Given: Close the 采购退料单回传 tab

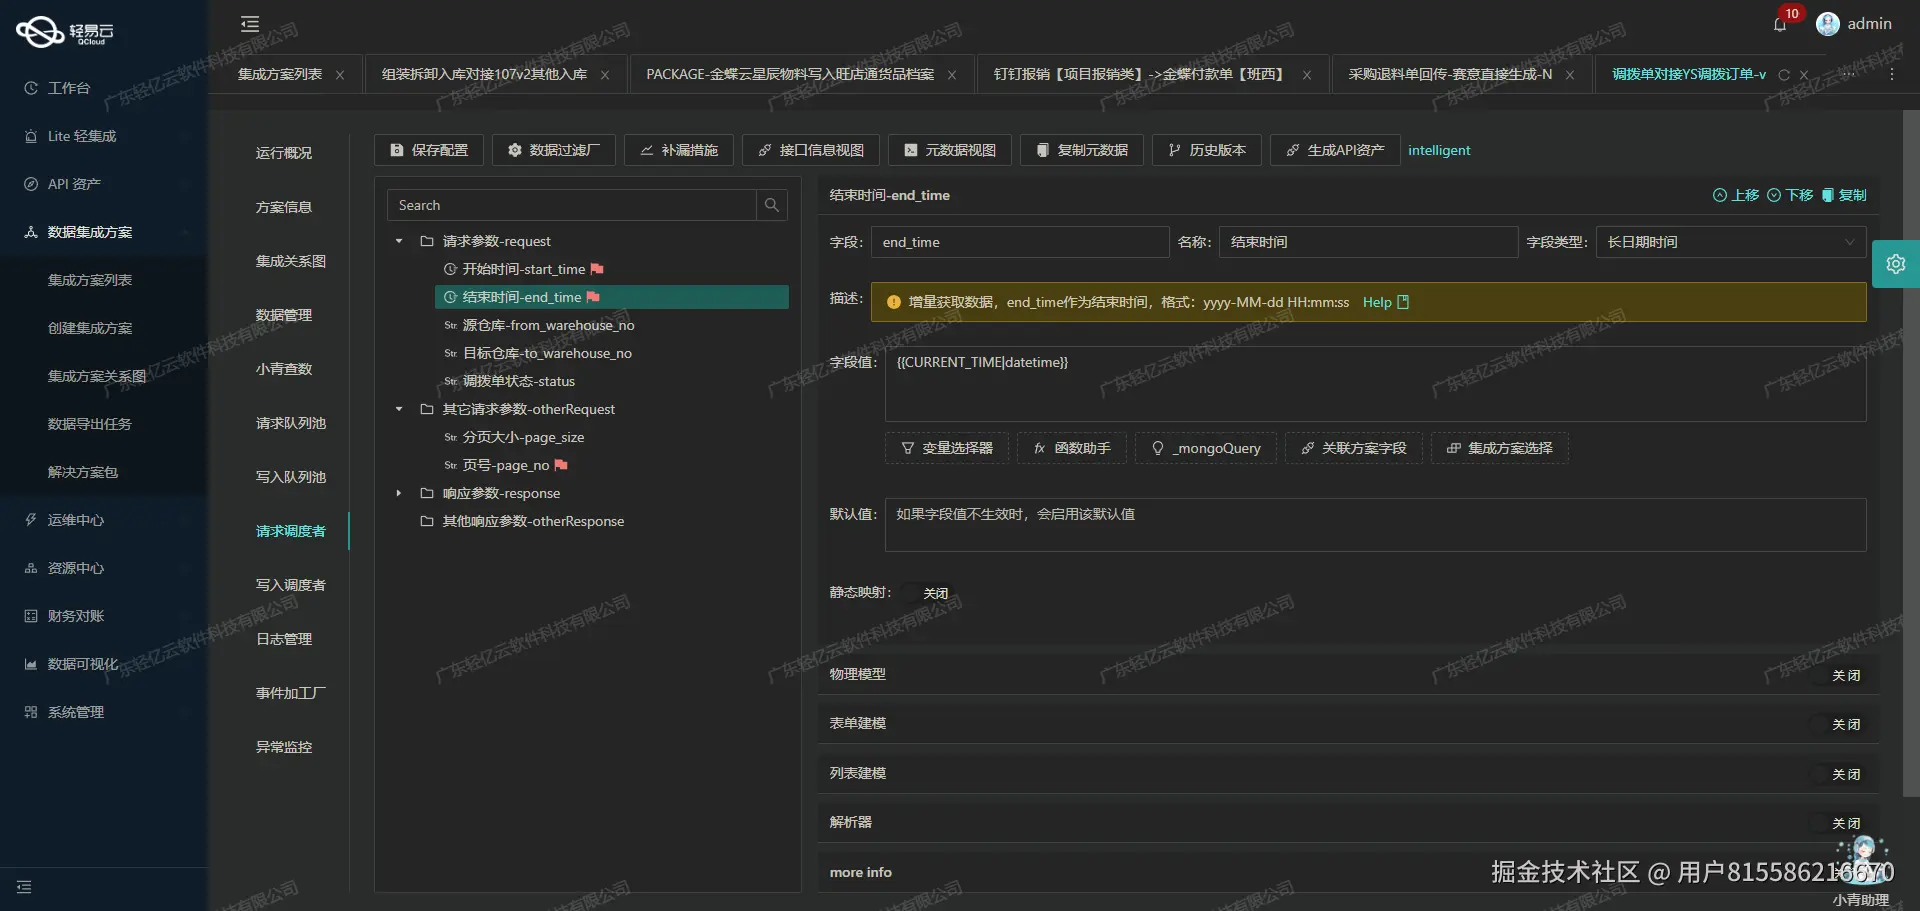Looking at the screenshot, I should tap(1570, 75).
